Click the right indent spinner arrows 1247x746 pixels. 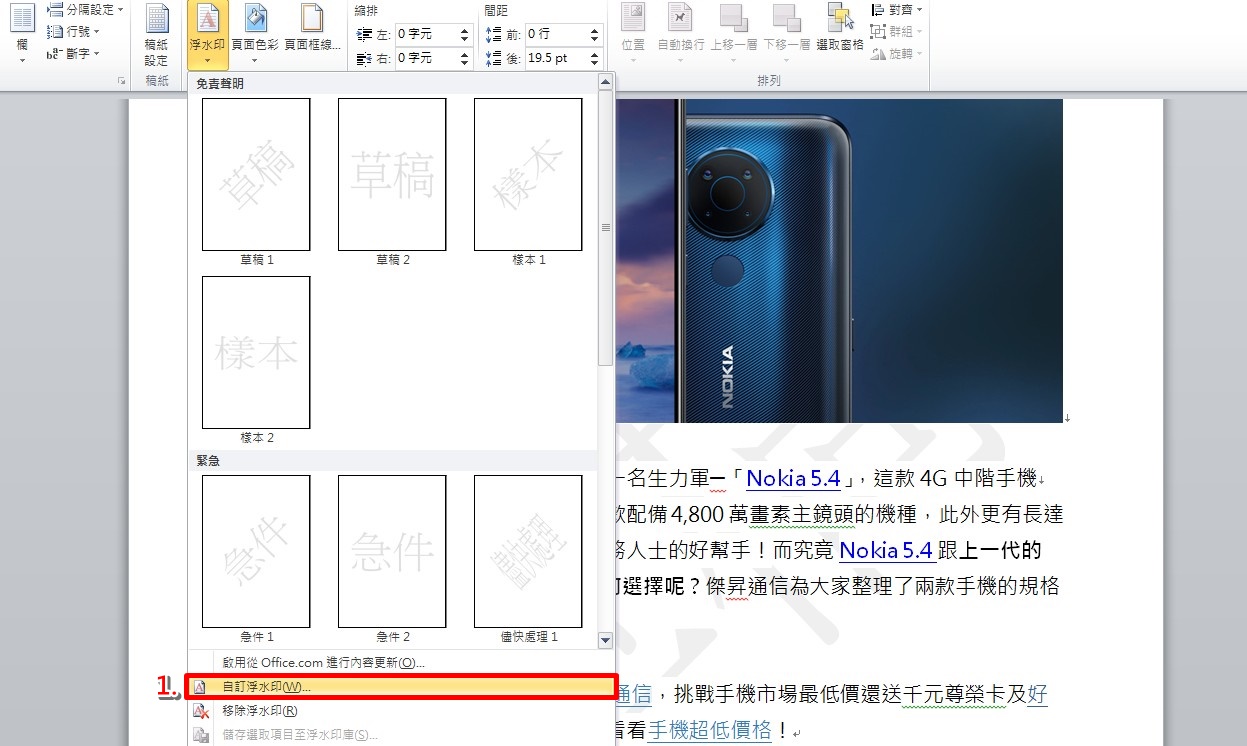tap(464, 58)
